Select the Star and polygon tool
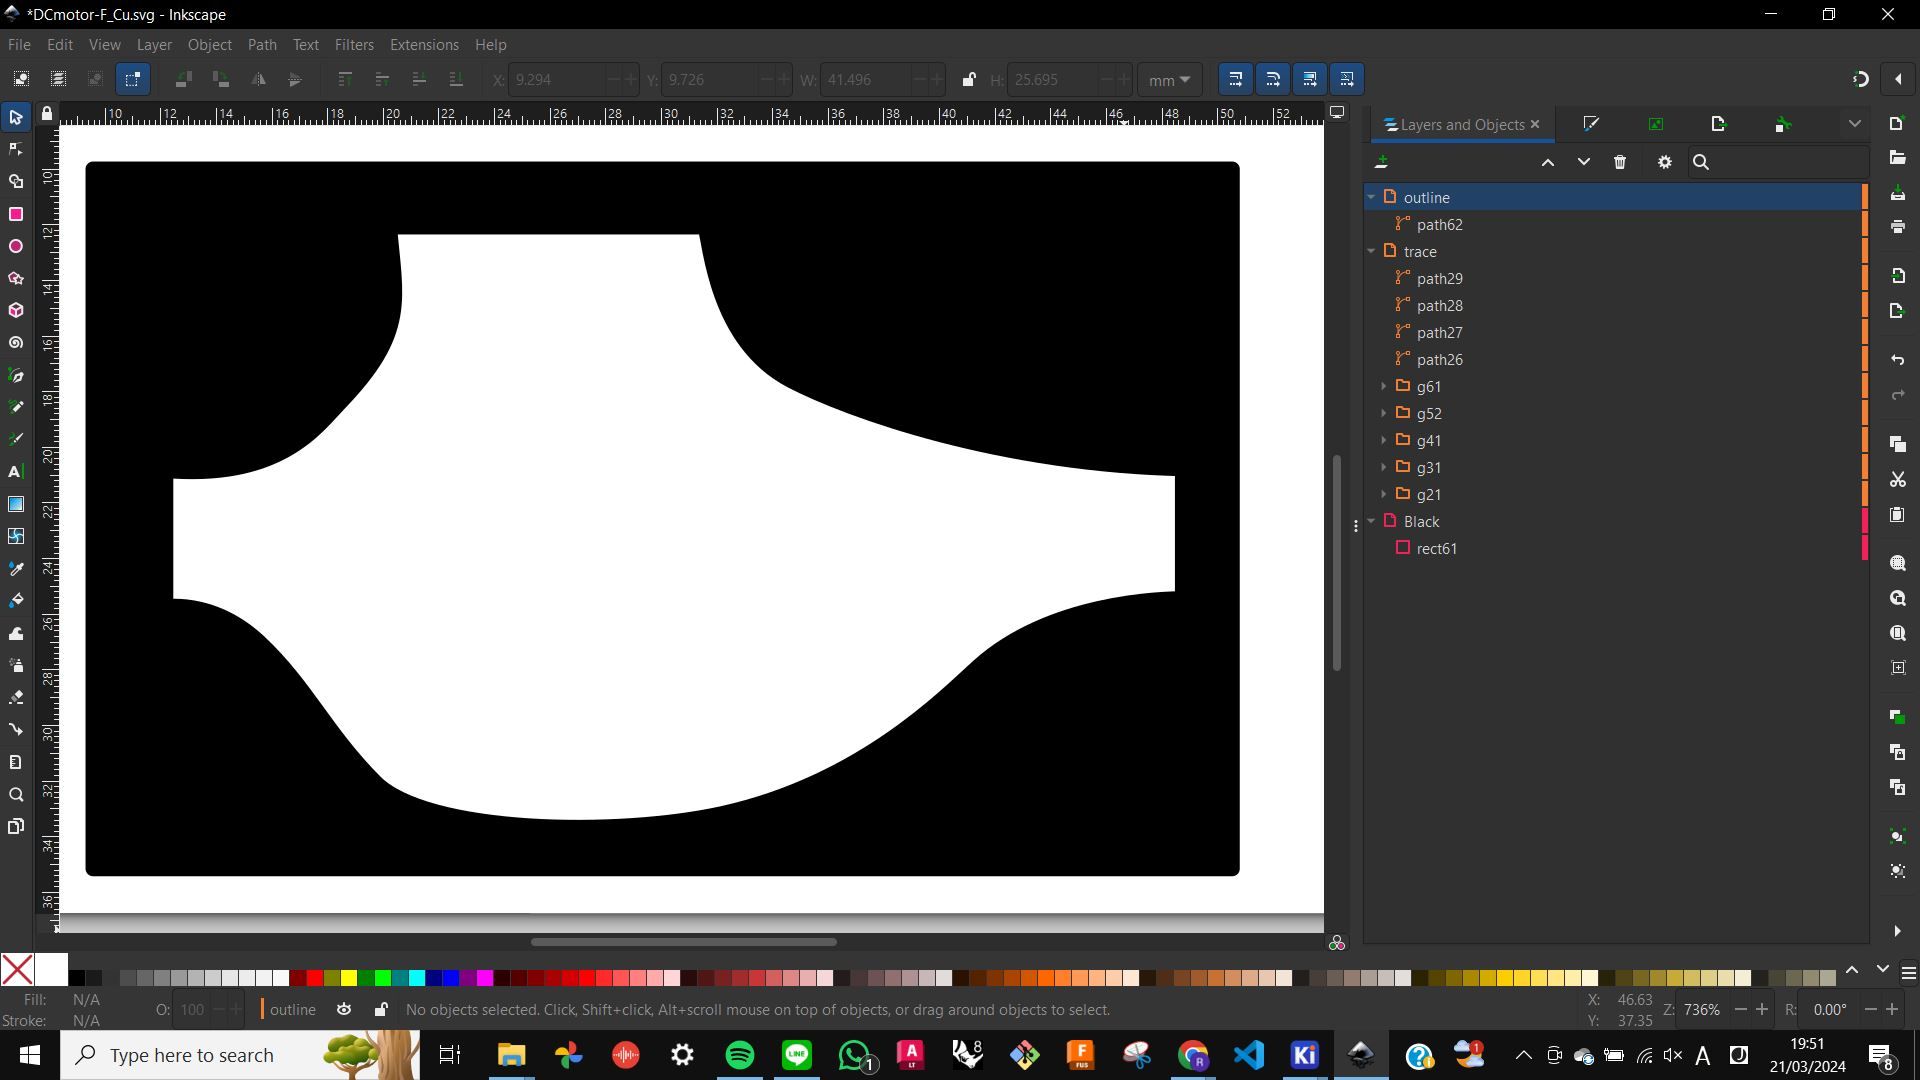Image resolution: width=1920 pixels, height=1080 pixels. [16, 278]
